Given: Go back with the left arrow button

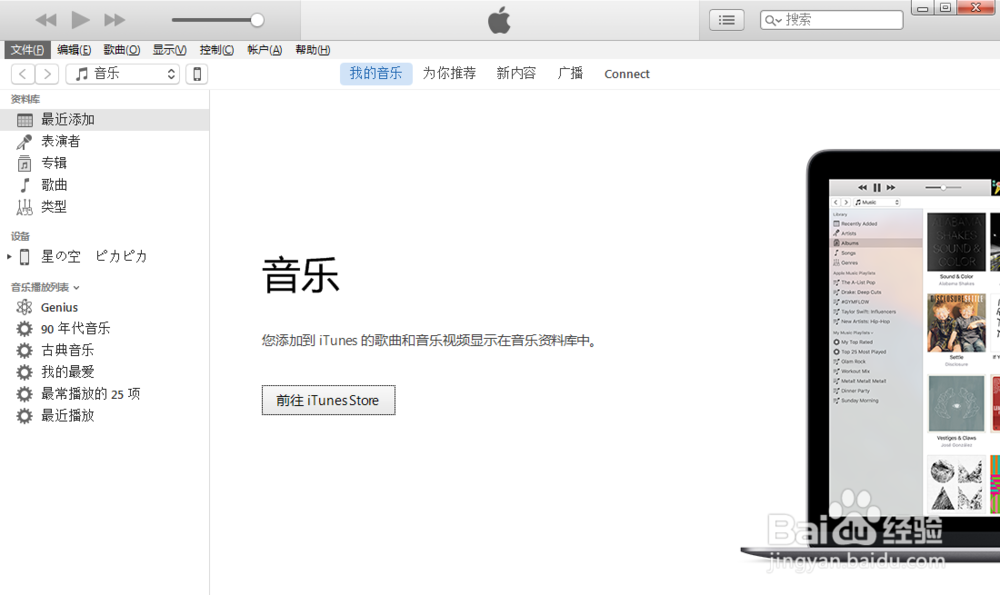Looking at the screenshot, I should coord(23,74).
